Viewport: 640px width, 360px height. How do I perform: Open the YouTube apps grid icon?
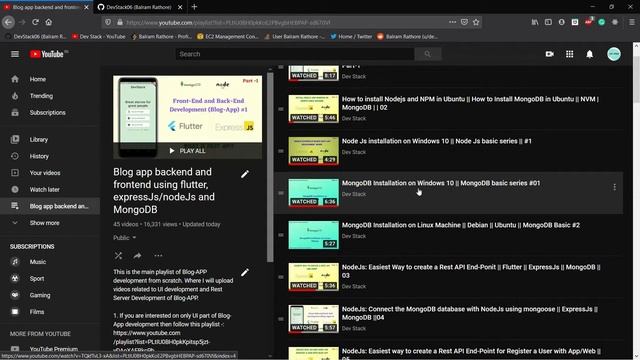tap(569, 54)
